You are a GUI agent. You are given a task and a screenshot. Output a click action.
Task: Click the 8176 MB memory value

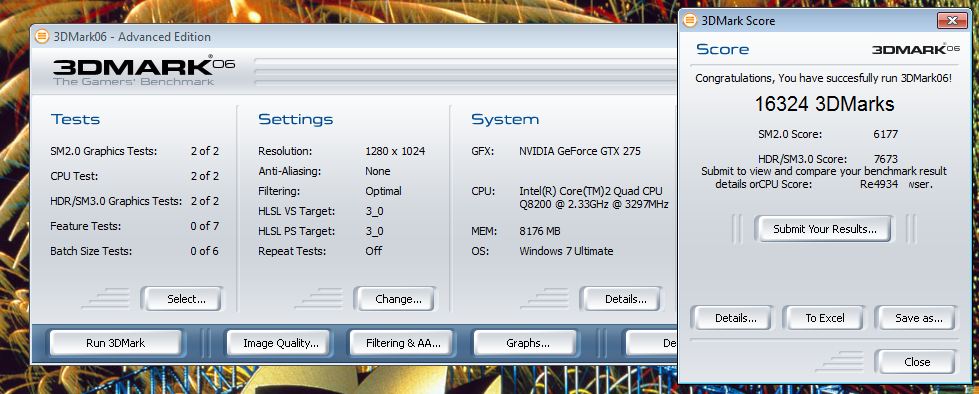[539, 232]
